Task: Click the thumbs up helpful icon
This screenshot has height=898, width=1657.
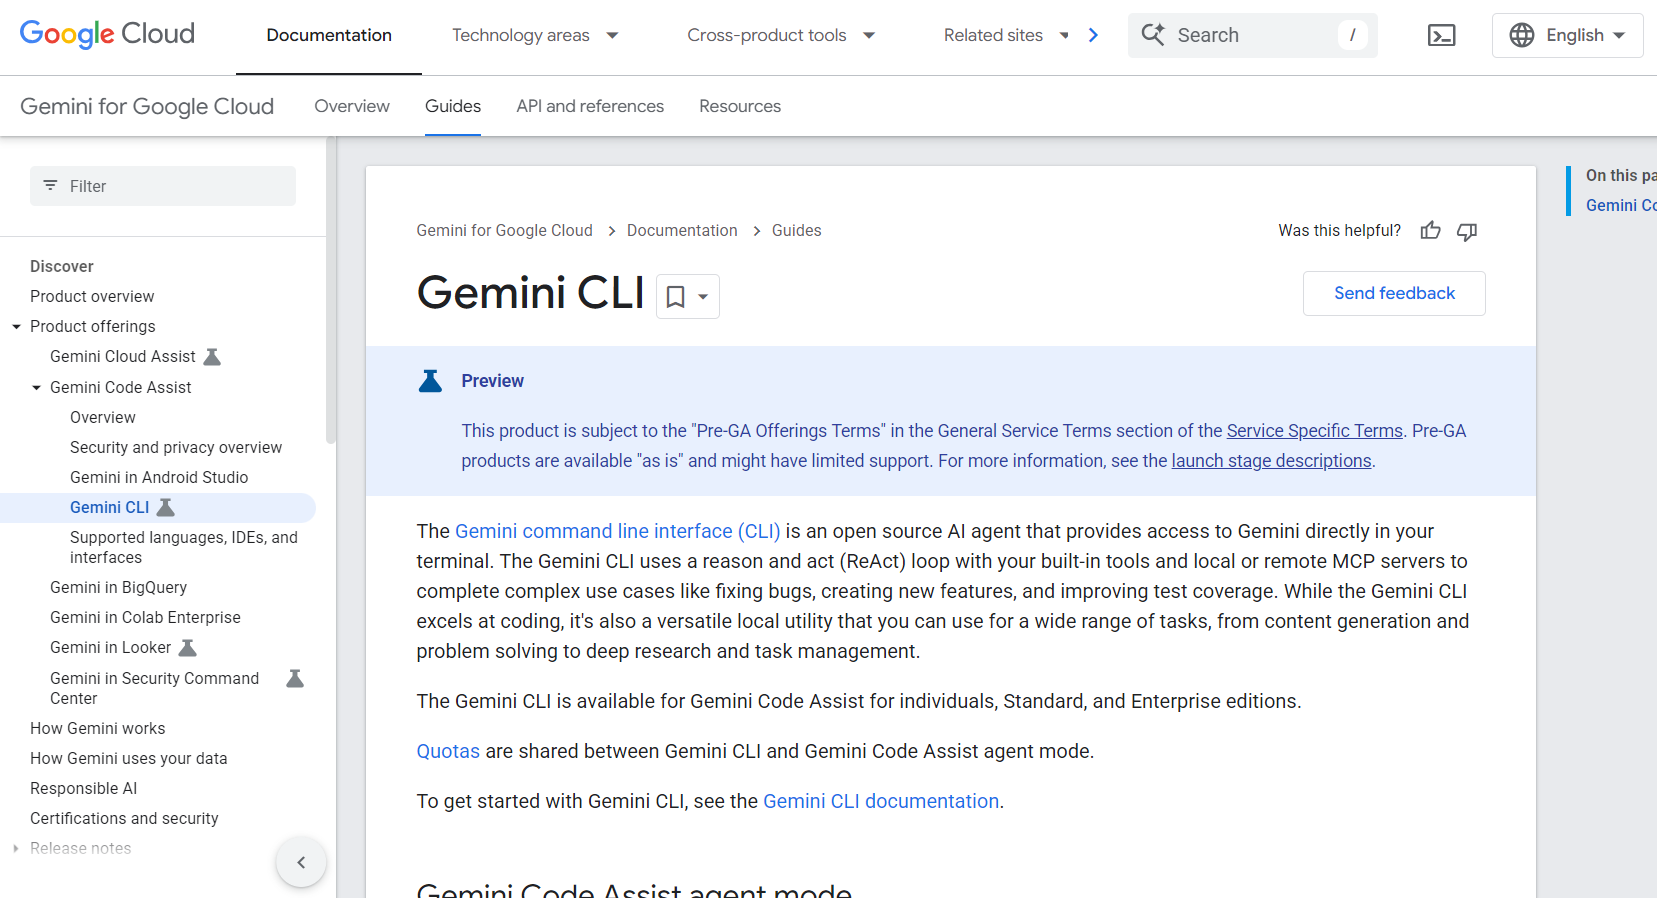Action: (1431, 231)
